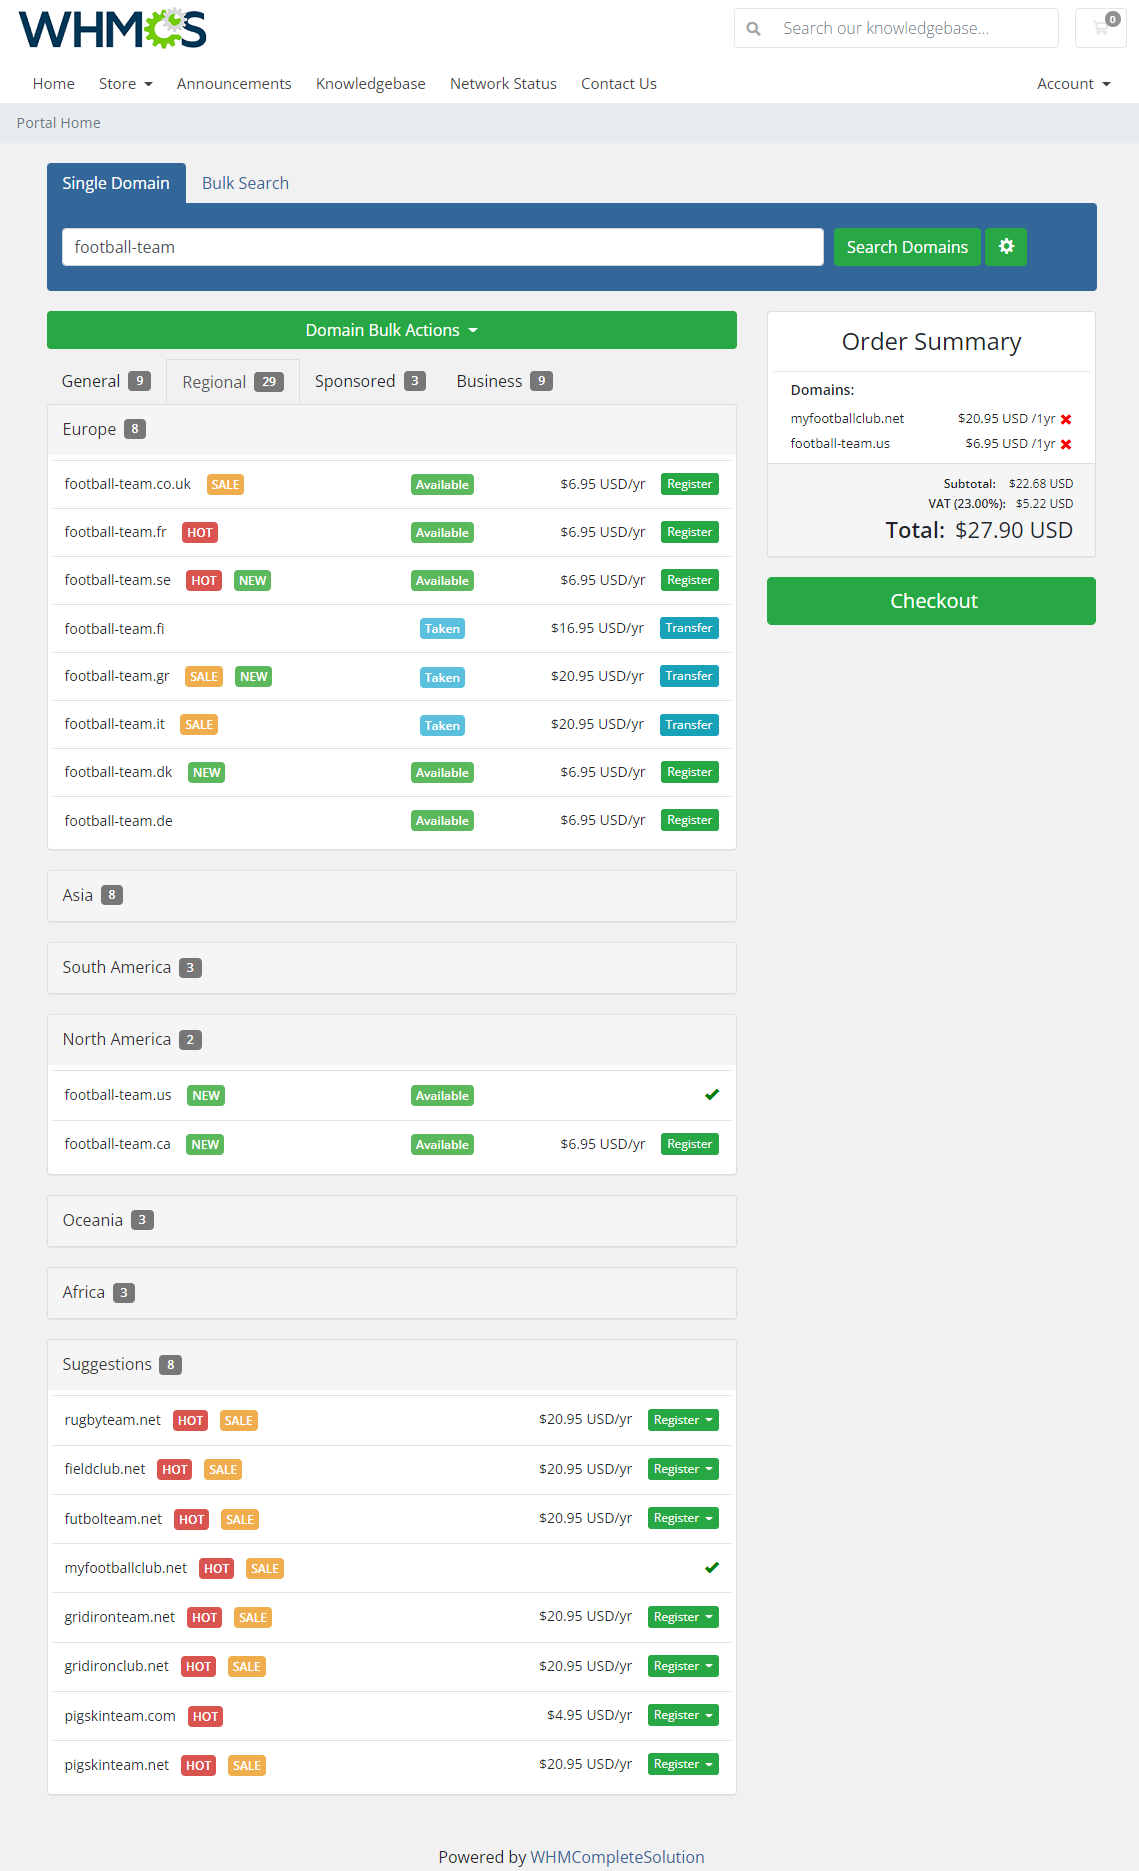Register football-team.co.uk domain
1139x1871 pixels.
click(689, 484)
